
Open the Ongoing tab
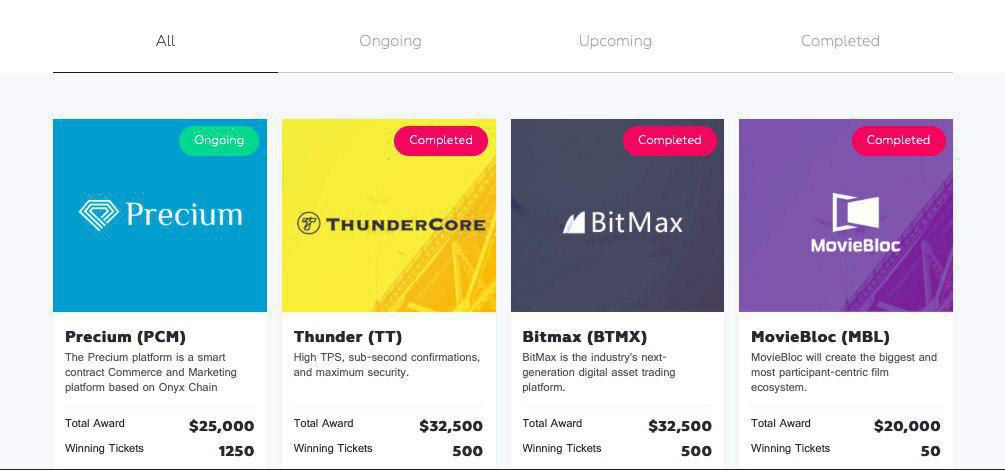pyautogui.click(x=390, y=41)
